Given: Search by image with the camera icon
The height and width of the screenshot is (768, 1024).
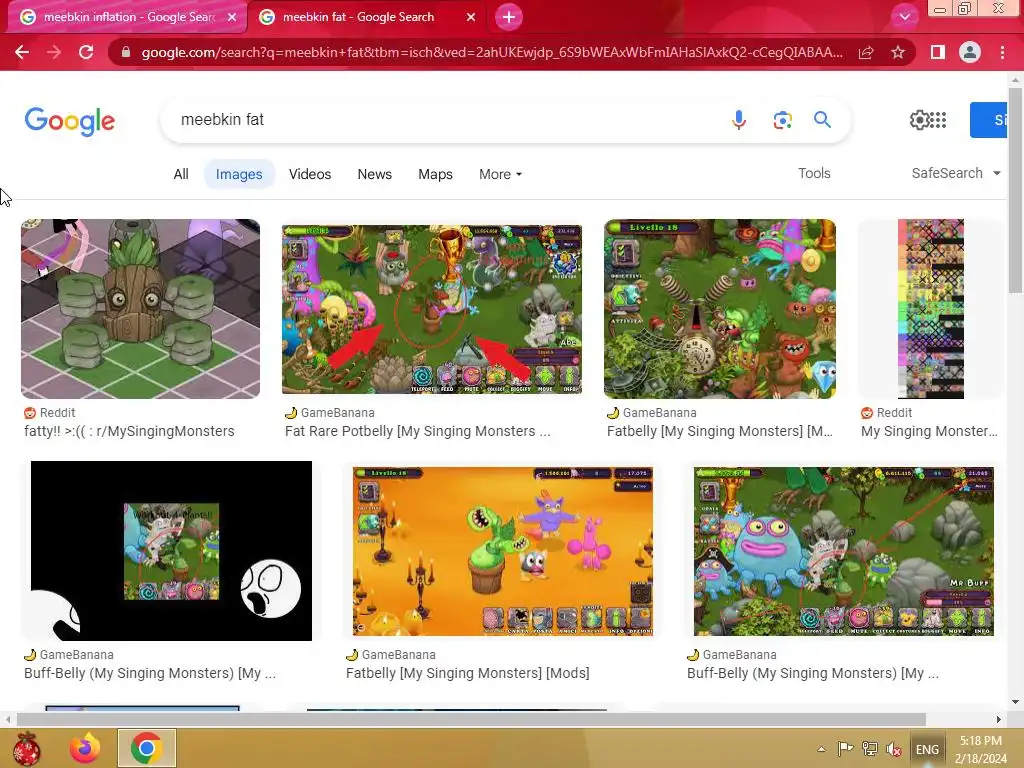Looking at the screenshot, I should 782,120.
